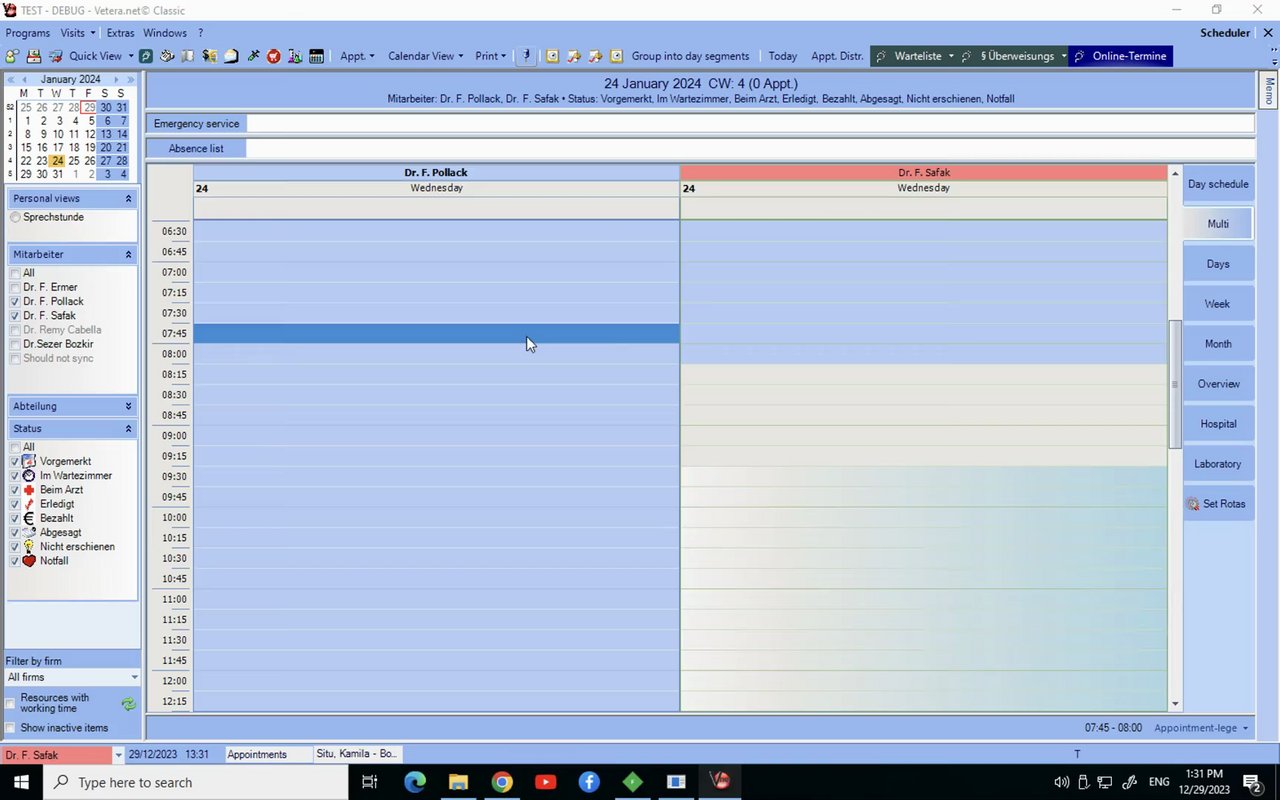Screen dimensions: 1280x800
Task: Collapse the Personal views panel
Action: point(128,199)
